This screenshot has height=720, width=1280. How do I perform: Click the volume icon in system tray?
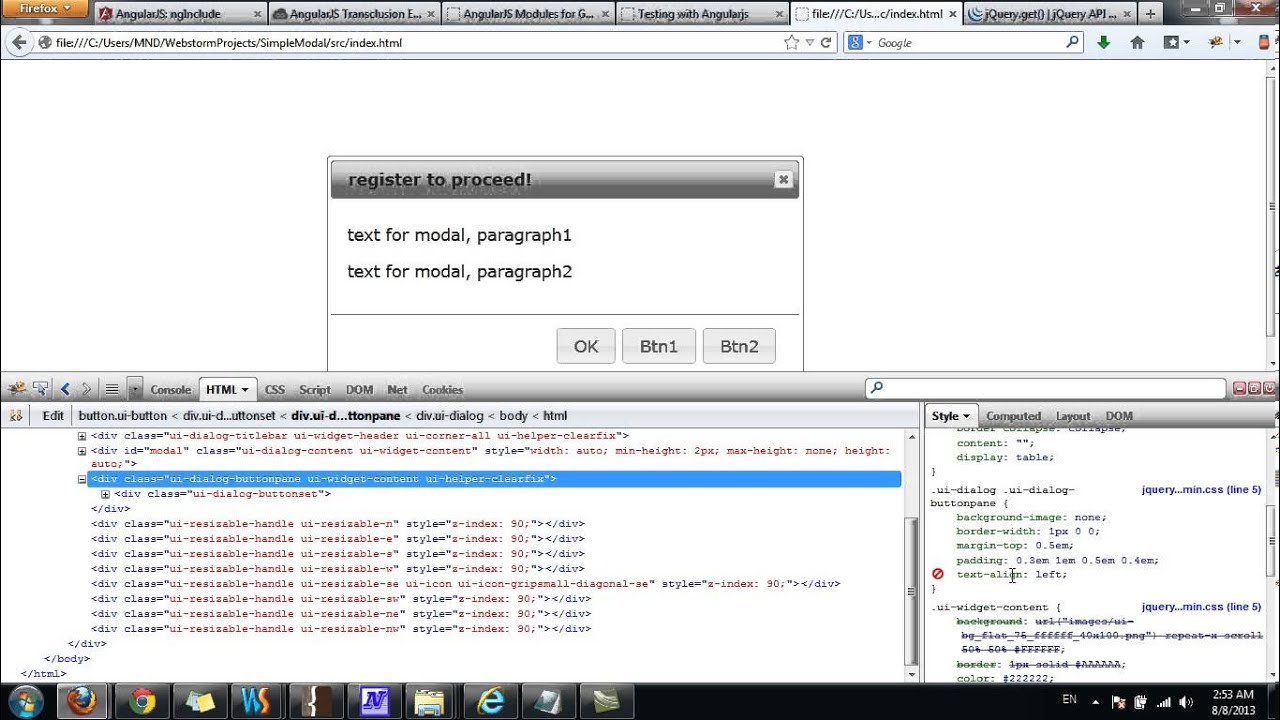tap(1186, 701)
